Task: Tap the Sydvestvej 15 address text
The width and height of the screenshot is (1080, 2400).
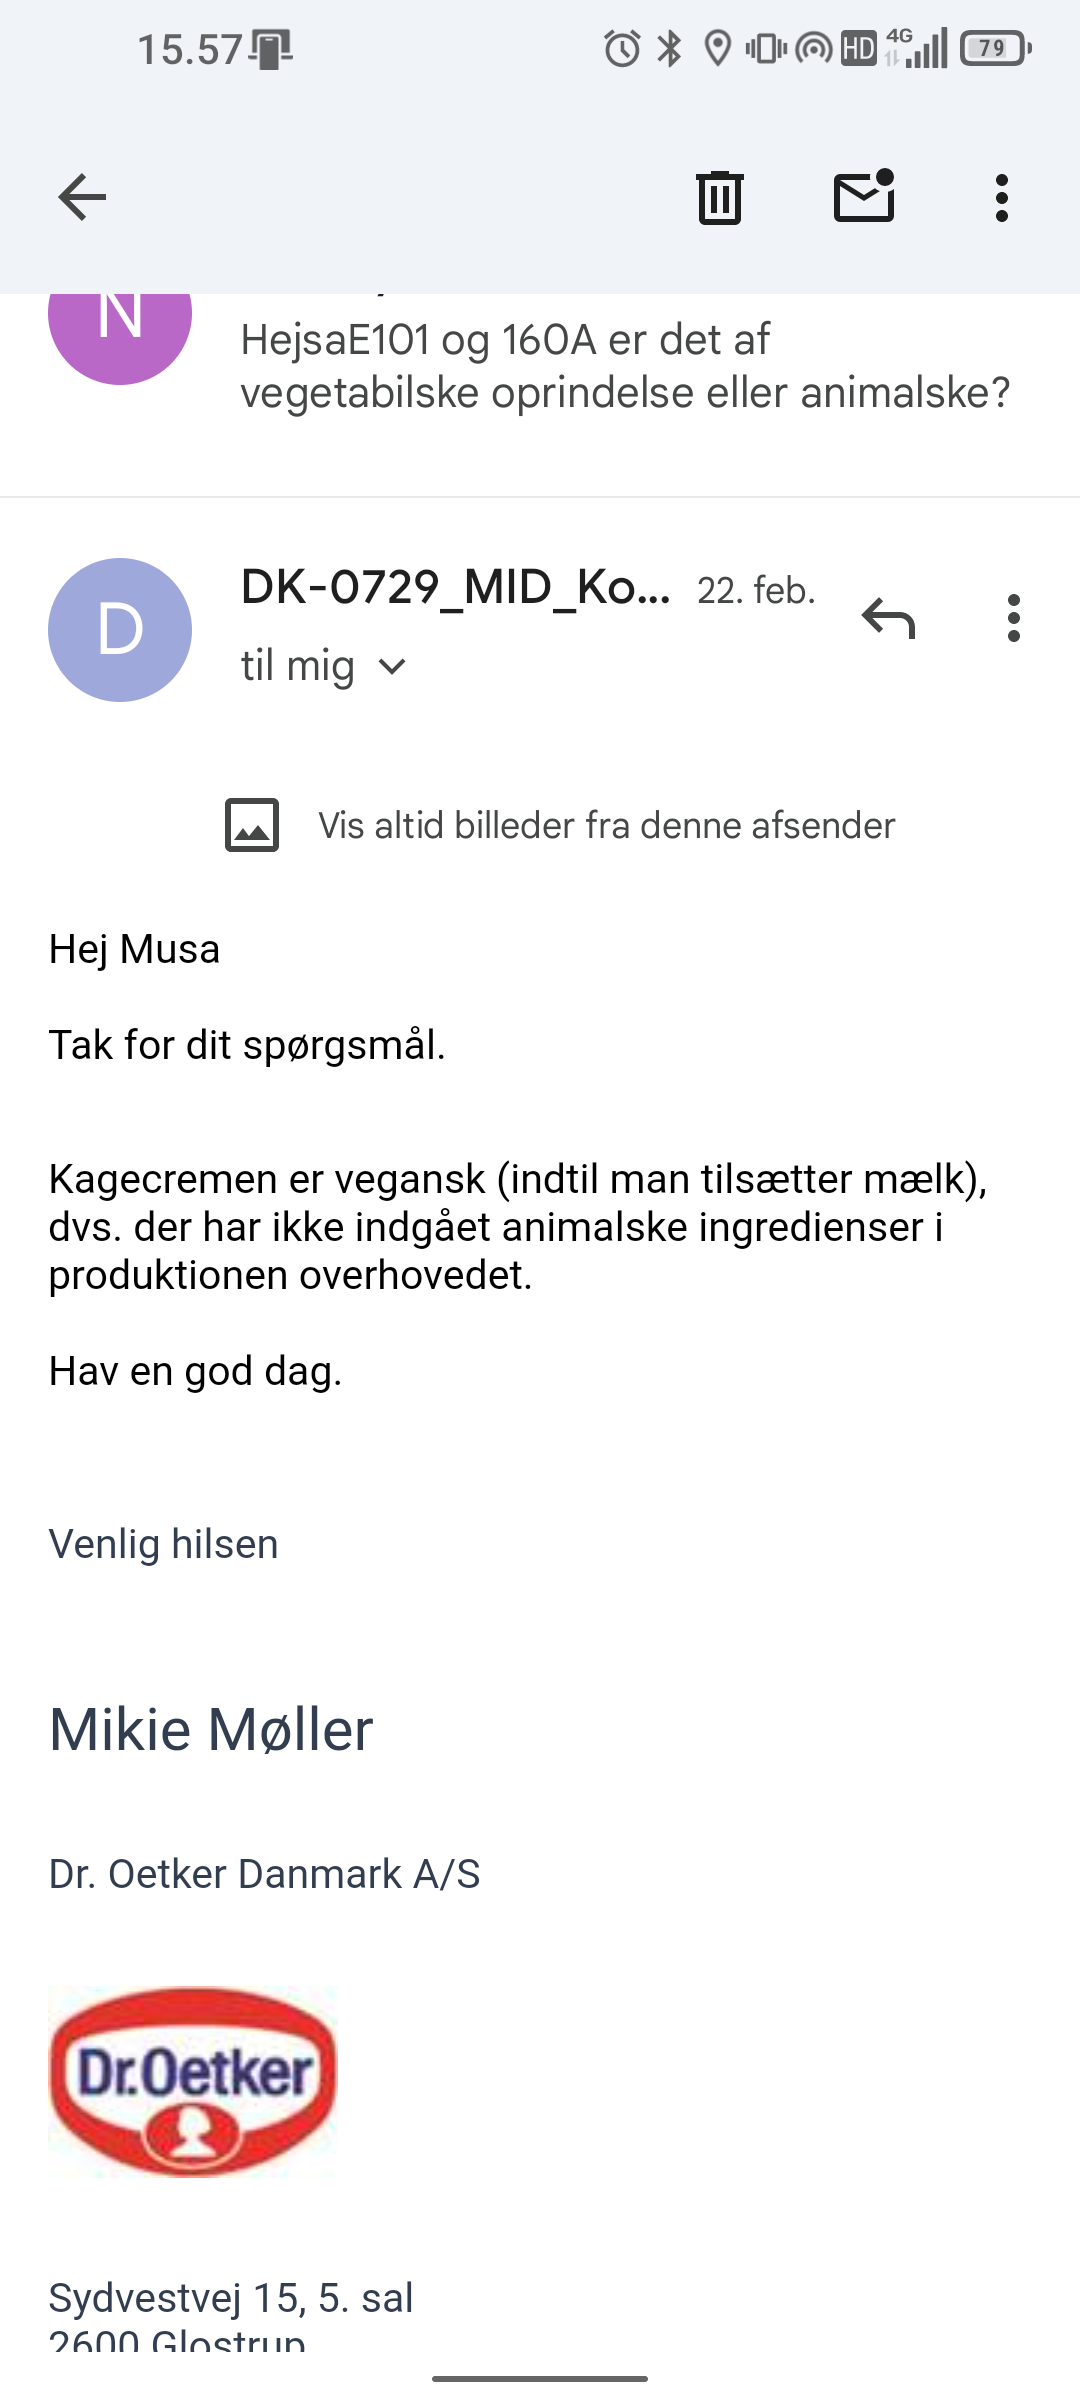Action: [231, 2298]
